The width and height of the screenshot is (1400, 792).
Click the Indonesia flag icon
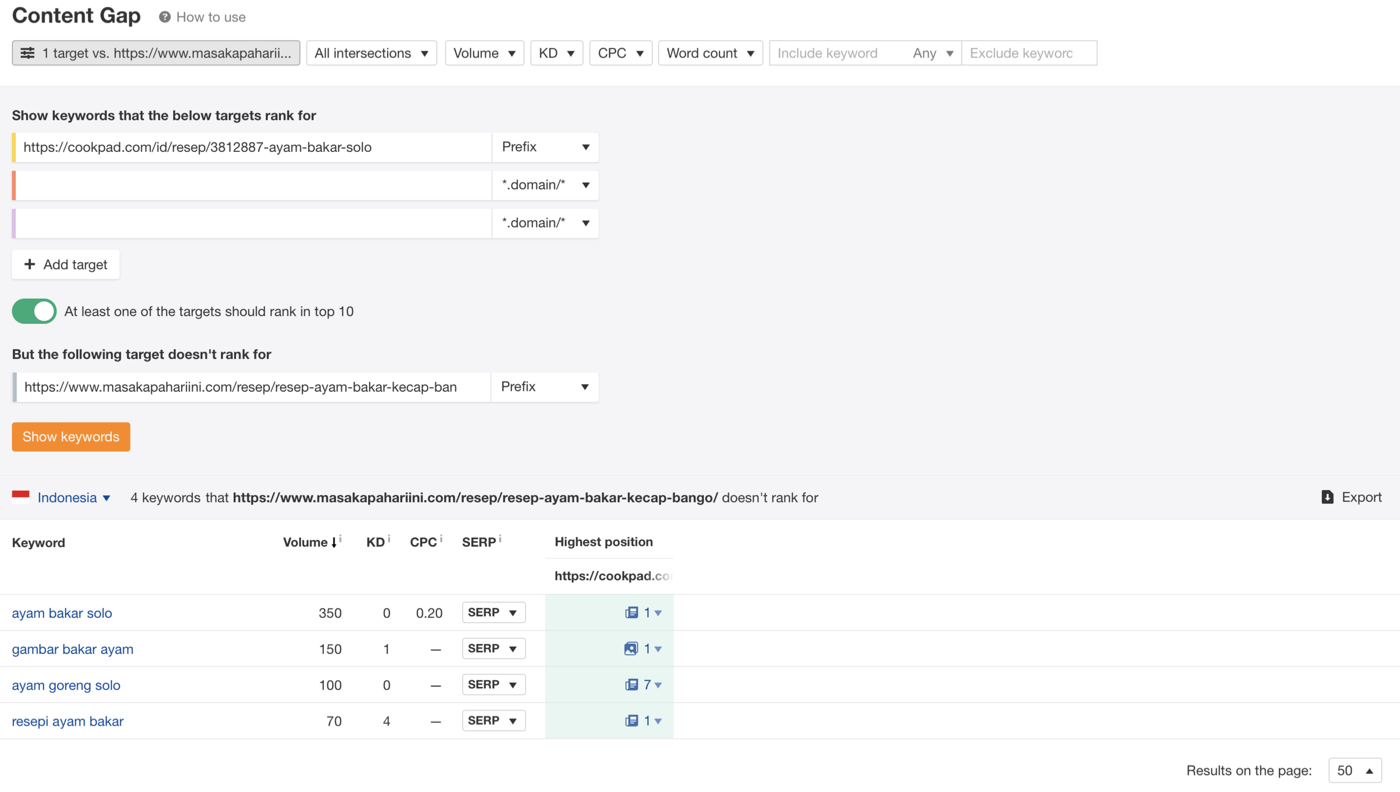point(21,496)
